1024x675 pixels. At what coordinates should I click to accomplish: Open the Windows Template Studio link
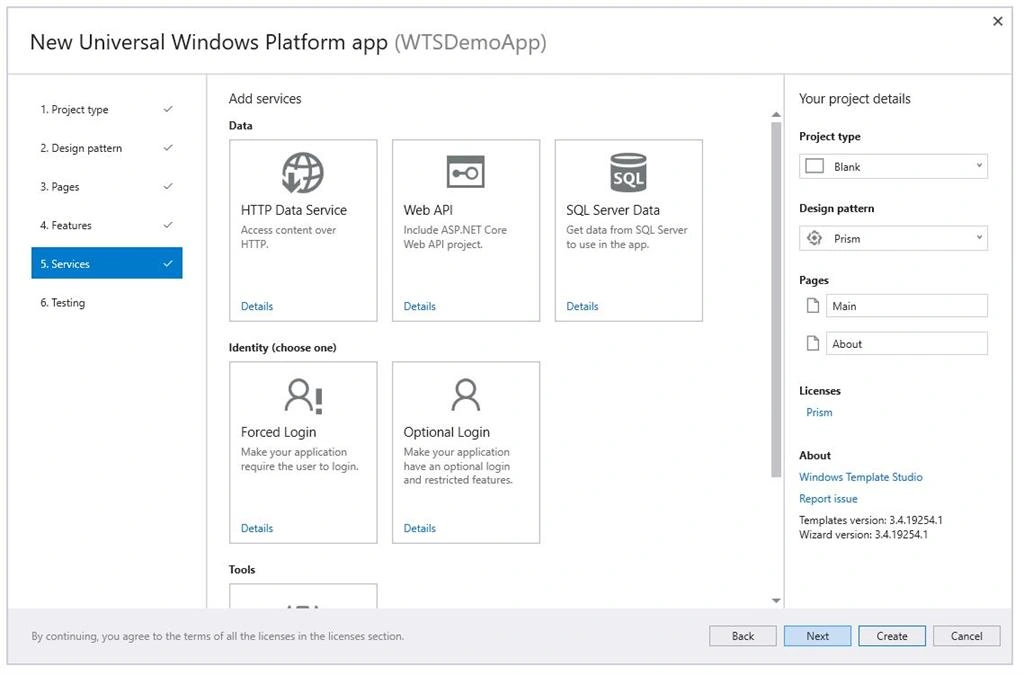coord(861,477)
